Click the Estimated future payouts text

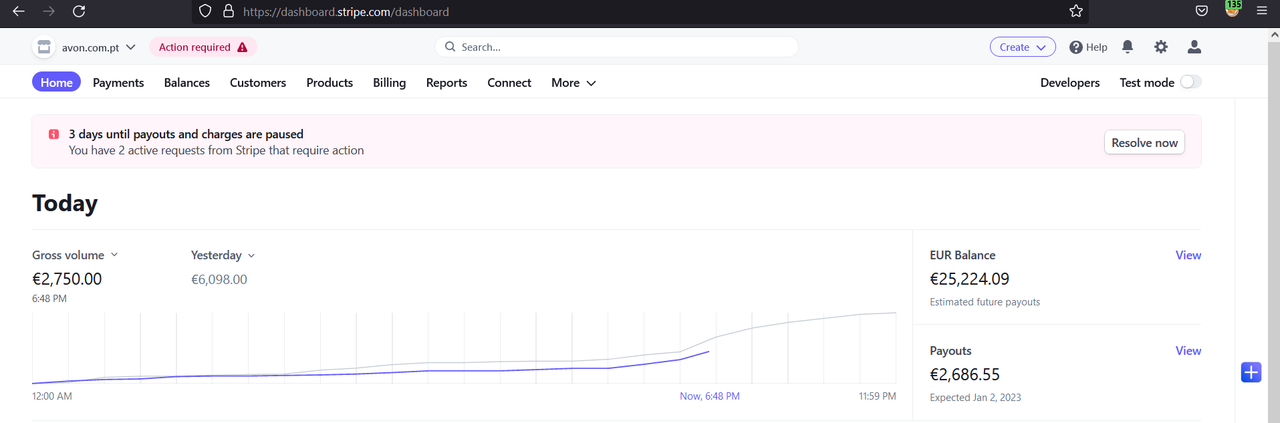(985, 302)
